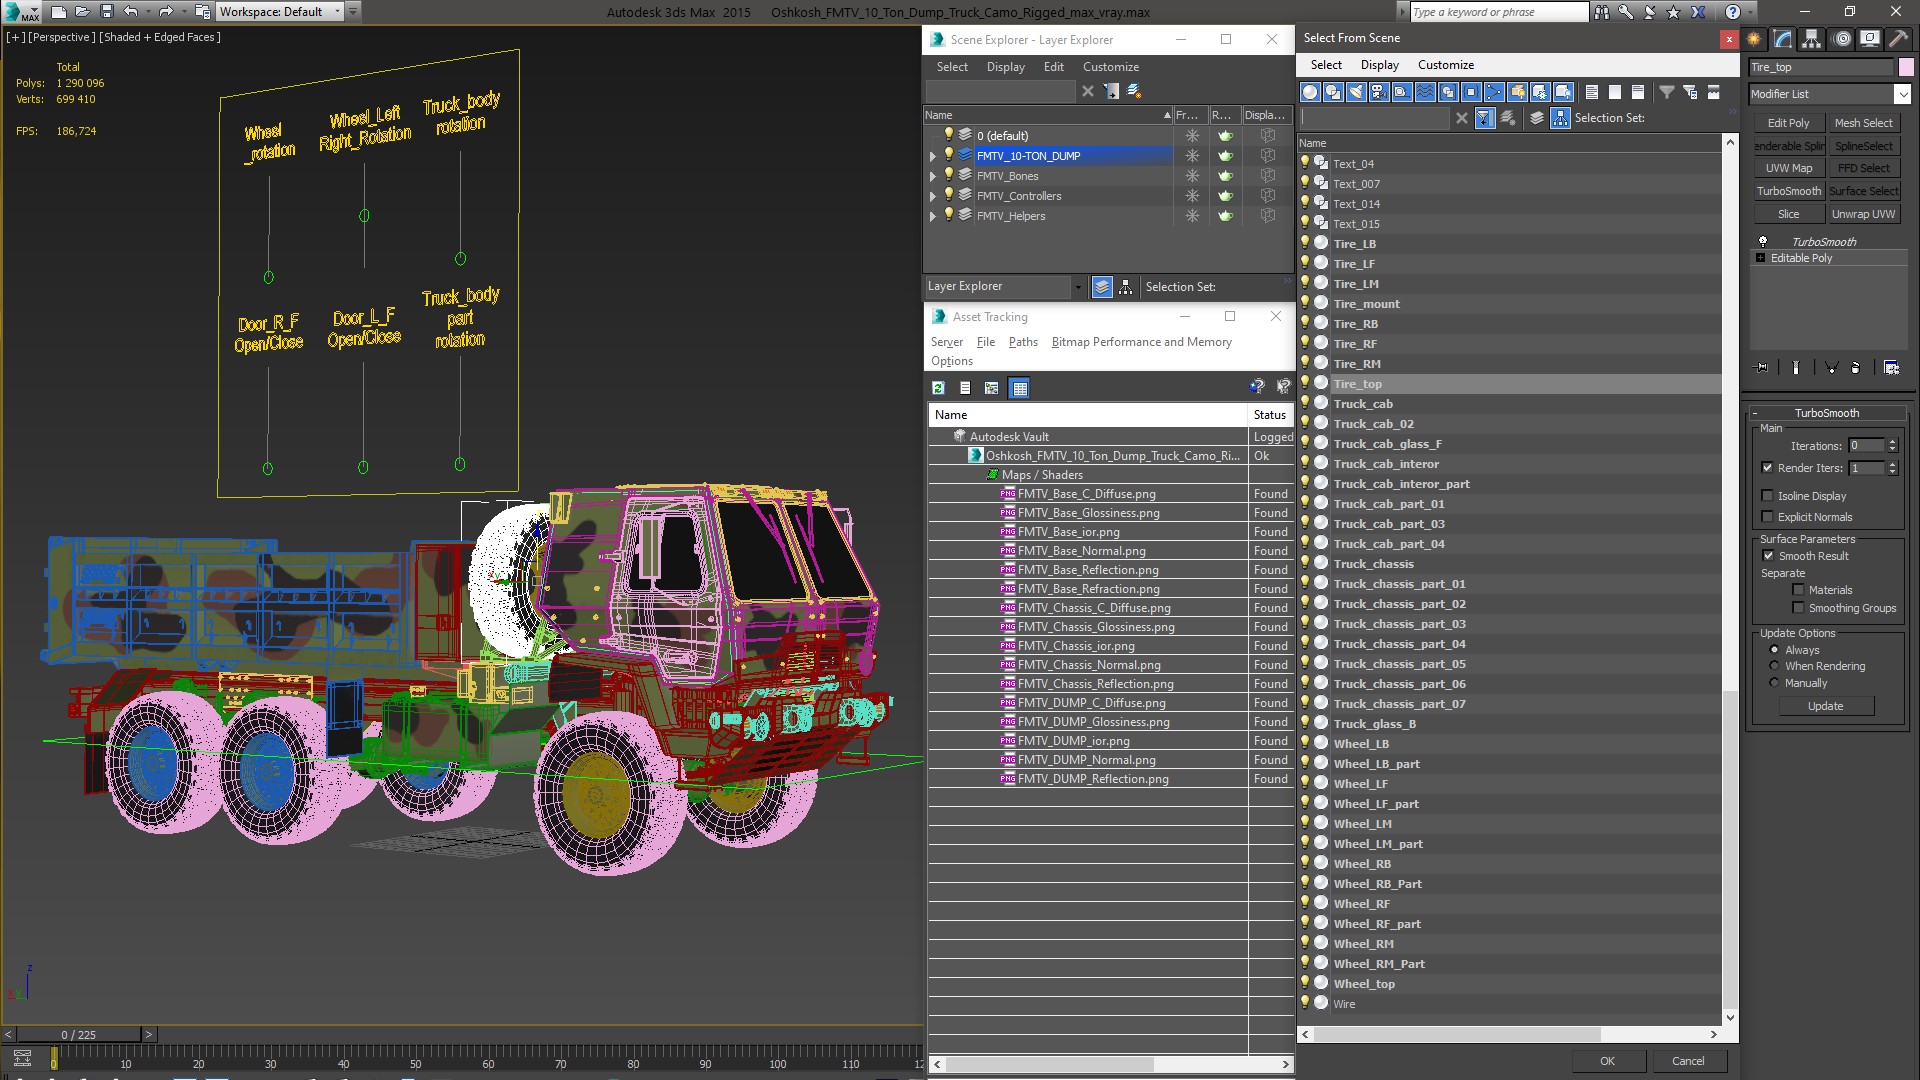Open the Hierarchy command panel tab
1920x1080 pixels.
(1811, 39)
